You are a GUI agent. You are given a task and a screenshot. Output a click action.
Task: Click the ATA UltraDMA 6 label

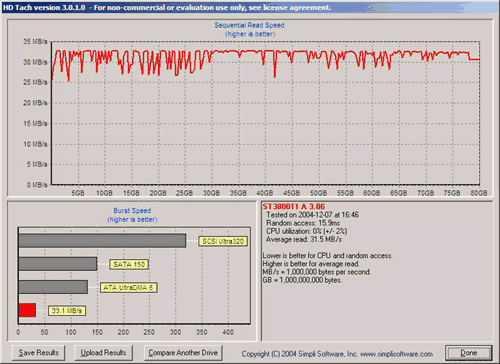click(x=128, y=288)
